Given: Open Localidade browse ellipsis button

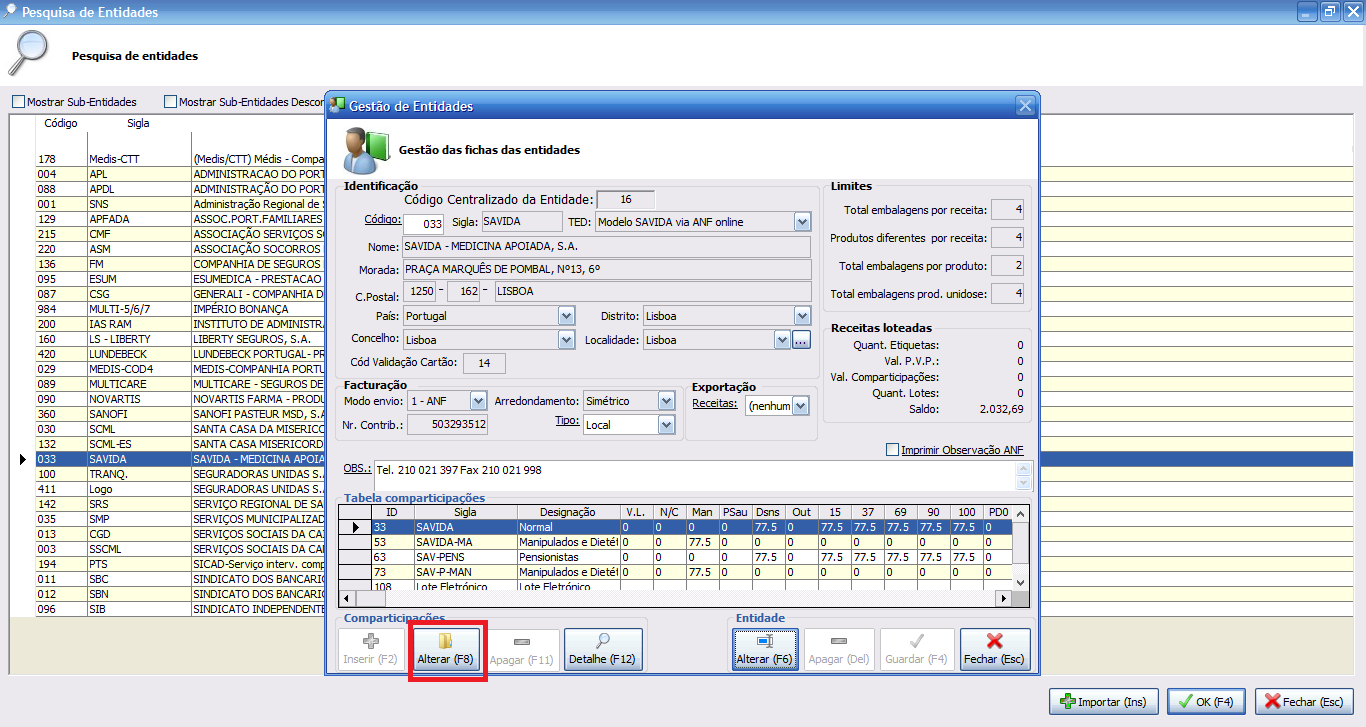Looking at the screenshot, I should [x=801, y=340].
